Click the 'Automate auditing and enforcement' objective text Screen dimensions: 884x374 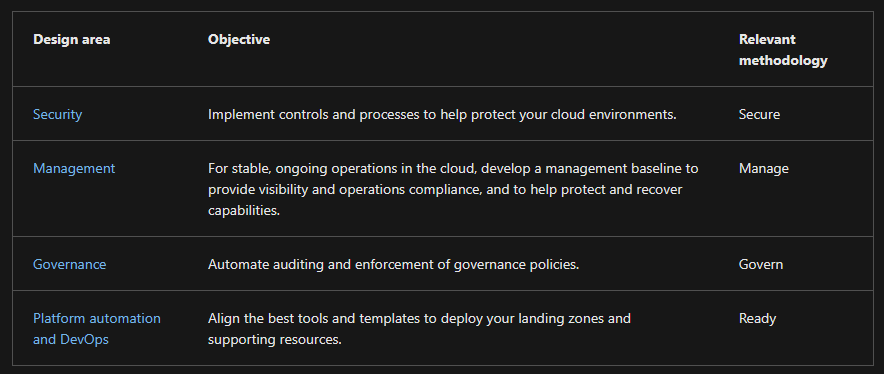click(x=393, y=264)
